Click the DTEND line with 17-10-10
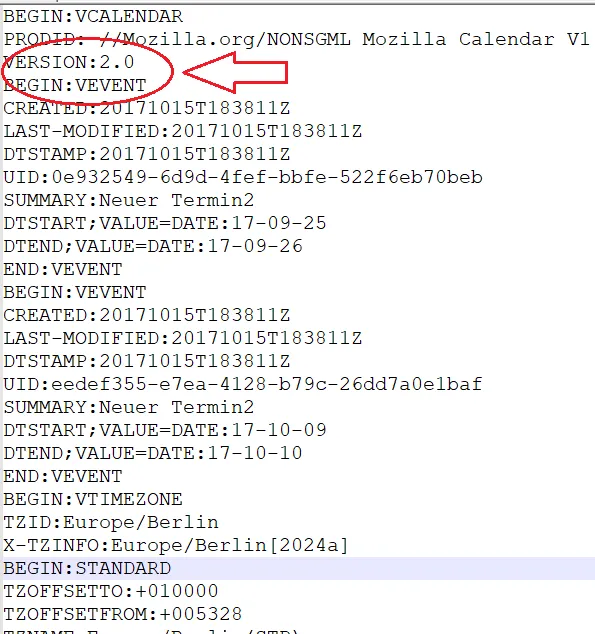 [x=153, y=453]
